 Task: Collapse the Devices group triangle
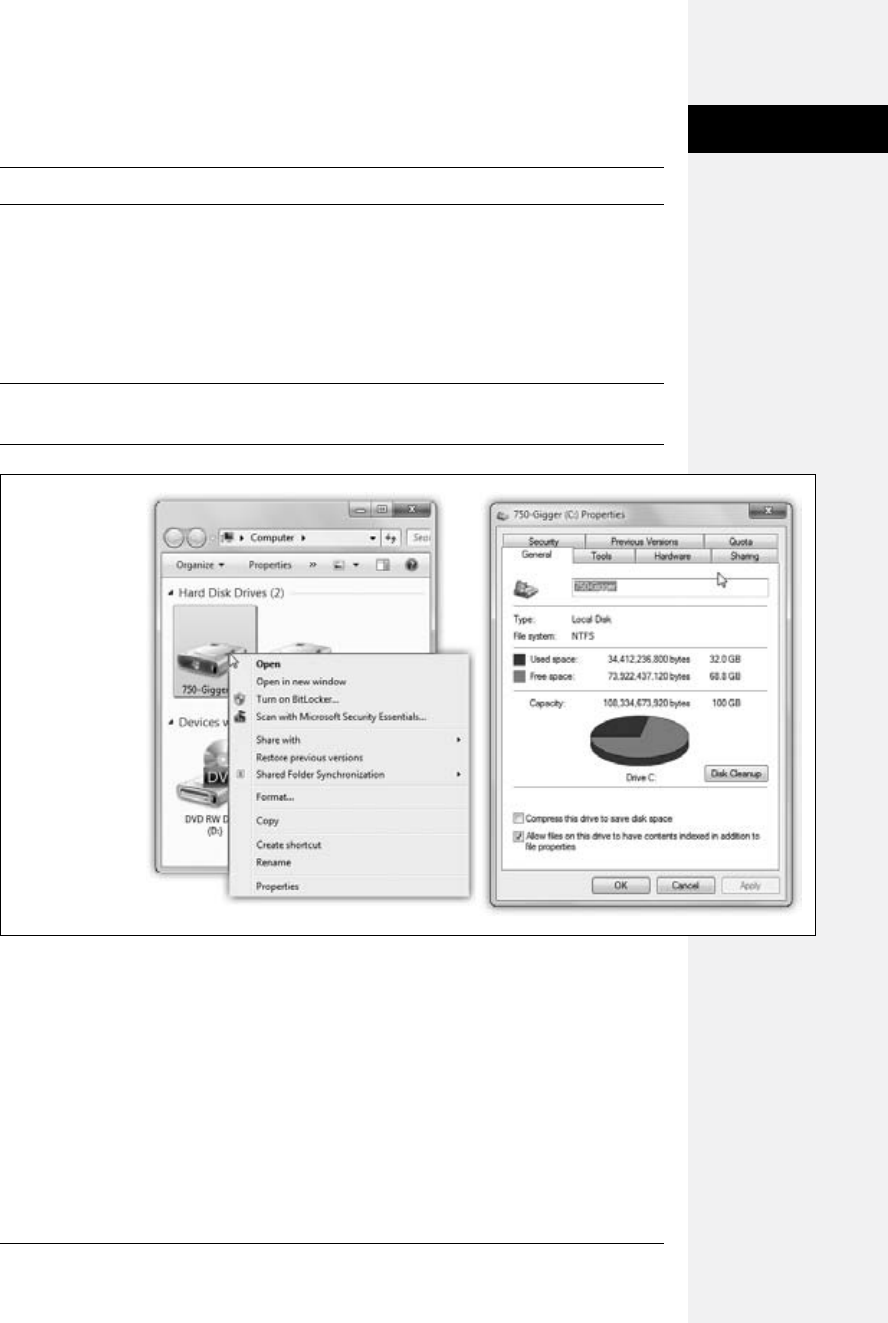tap(169, 721)
